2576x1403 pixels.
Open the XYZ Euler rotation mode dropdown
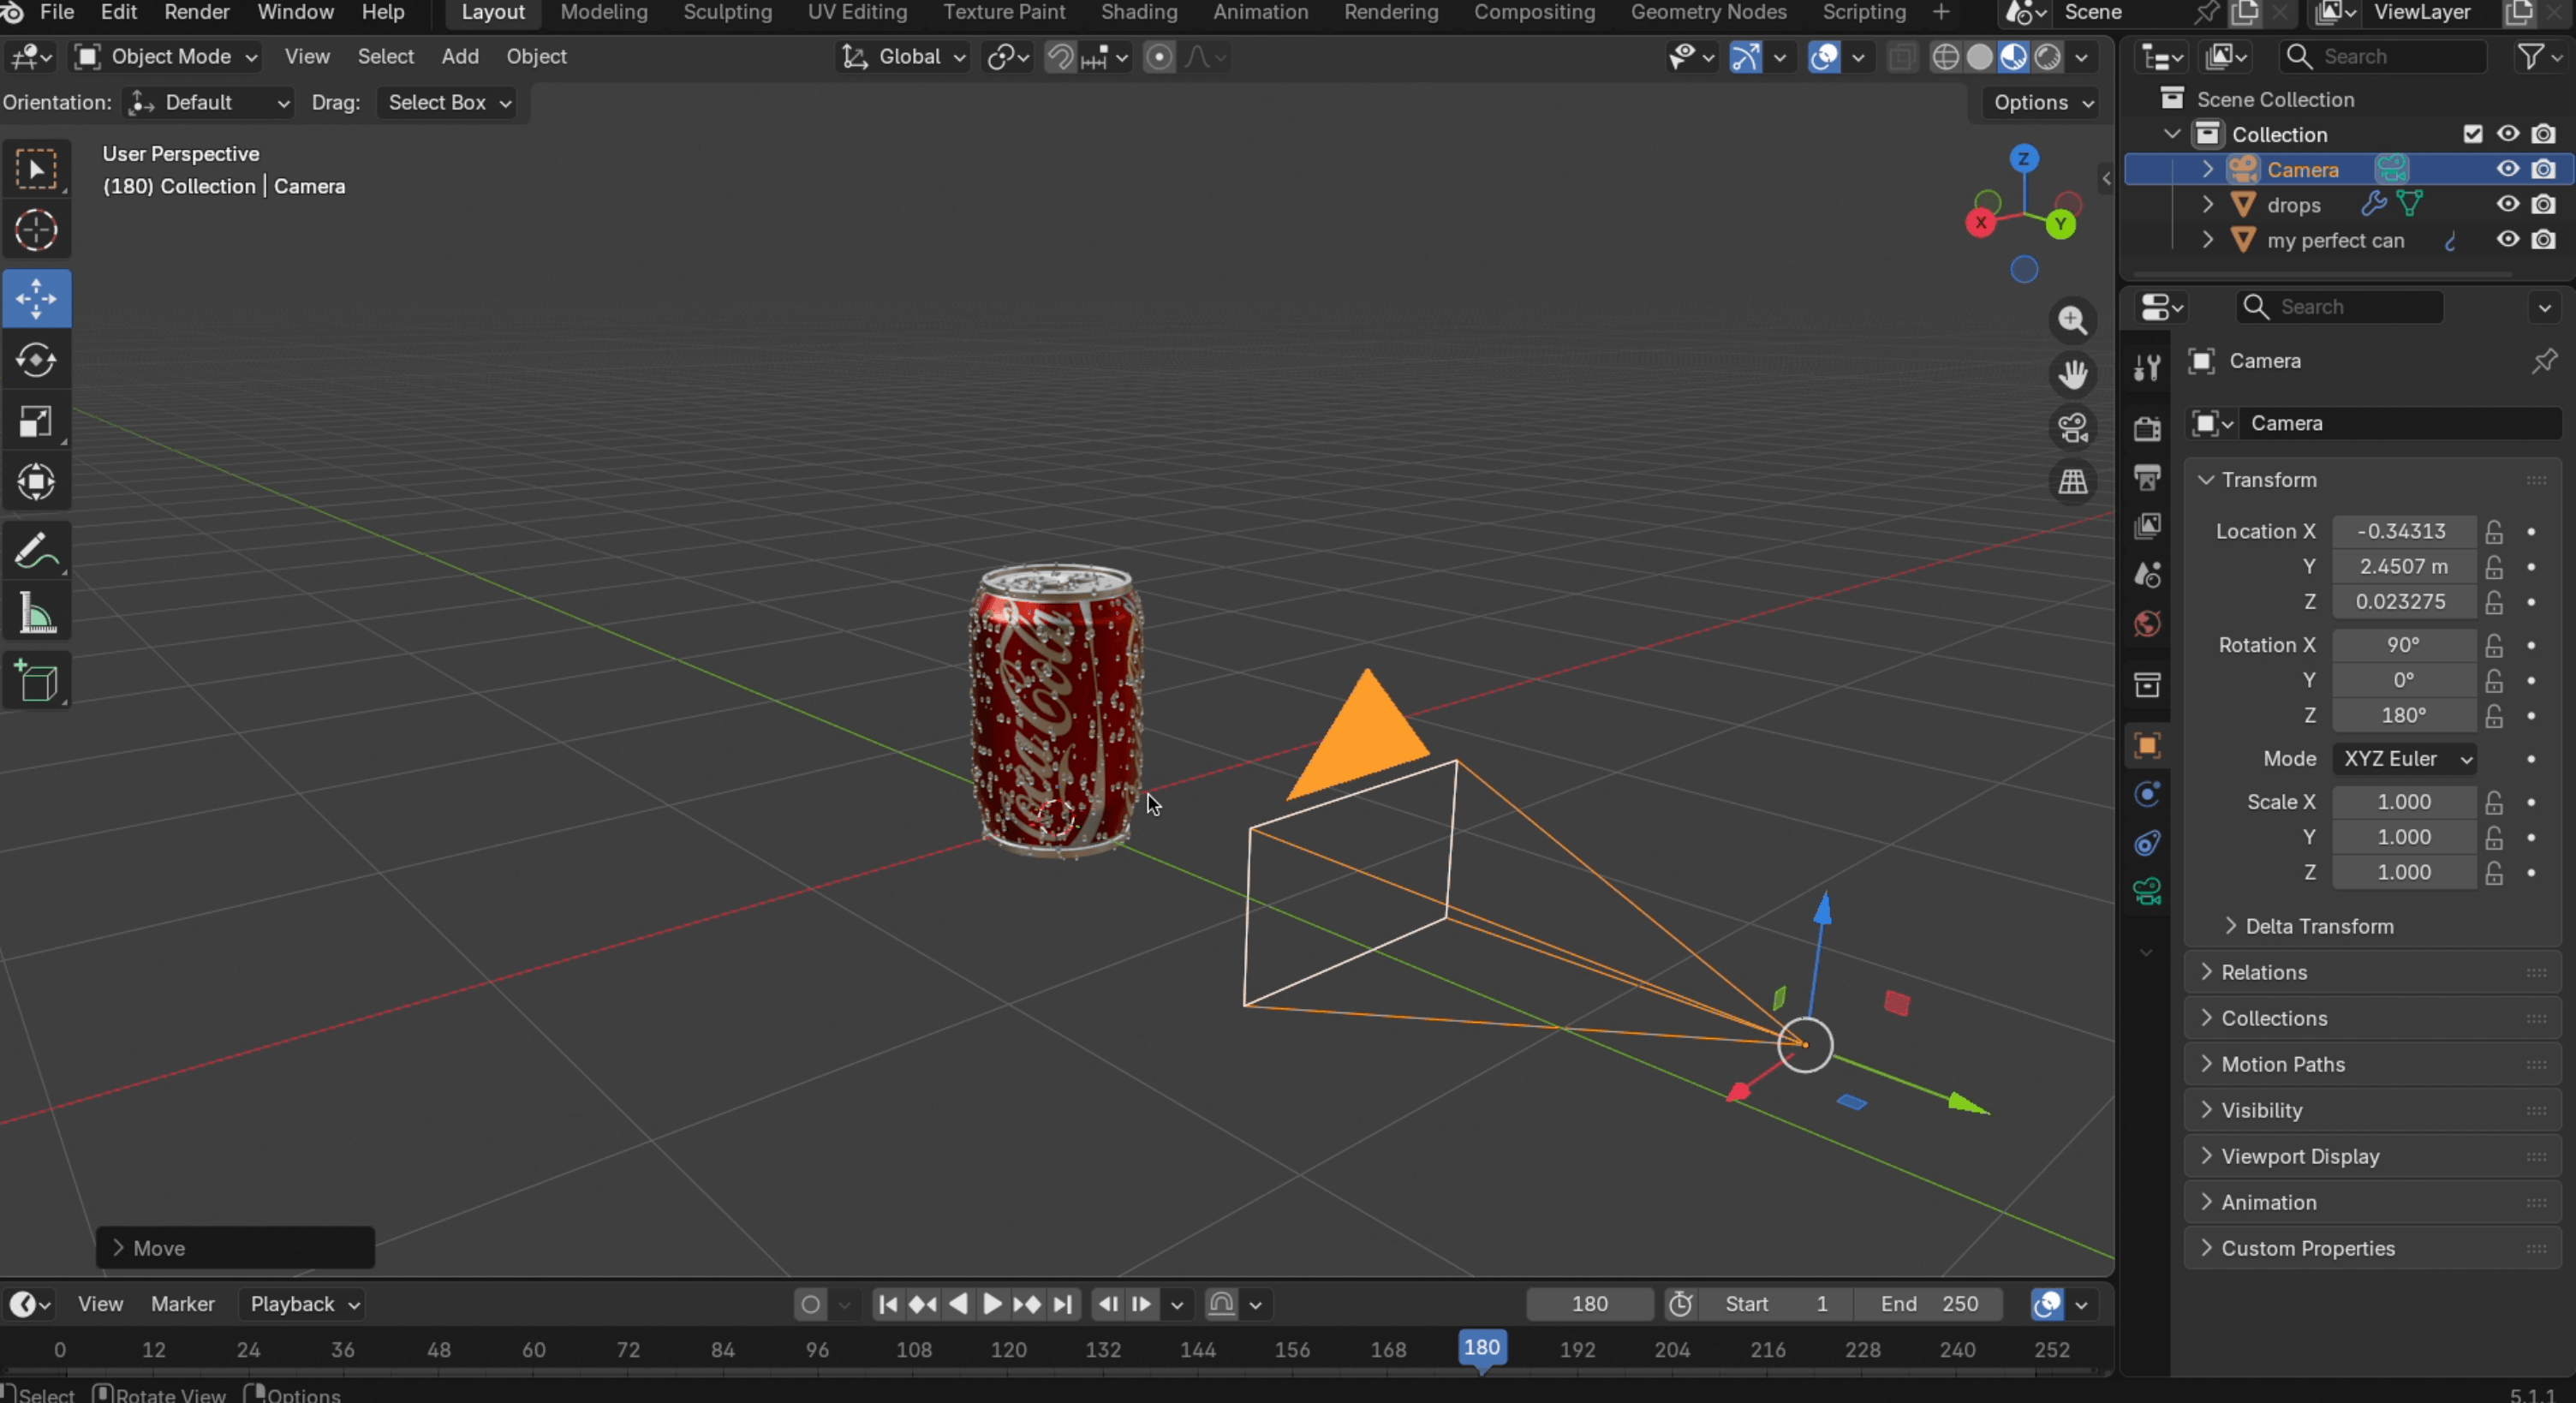coord(2405,759)
